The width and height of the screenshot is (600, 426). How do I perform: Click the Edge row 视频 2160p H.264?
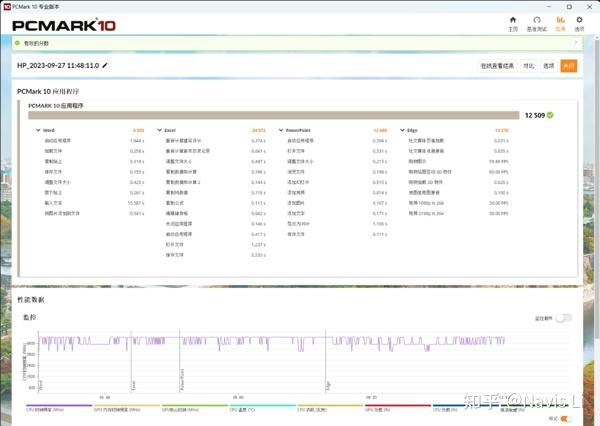coord(426,213)
